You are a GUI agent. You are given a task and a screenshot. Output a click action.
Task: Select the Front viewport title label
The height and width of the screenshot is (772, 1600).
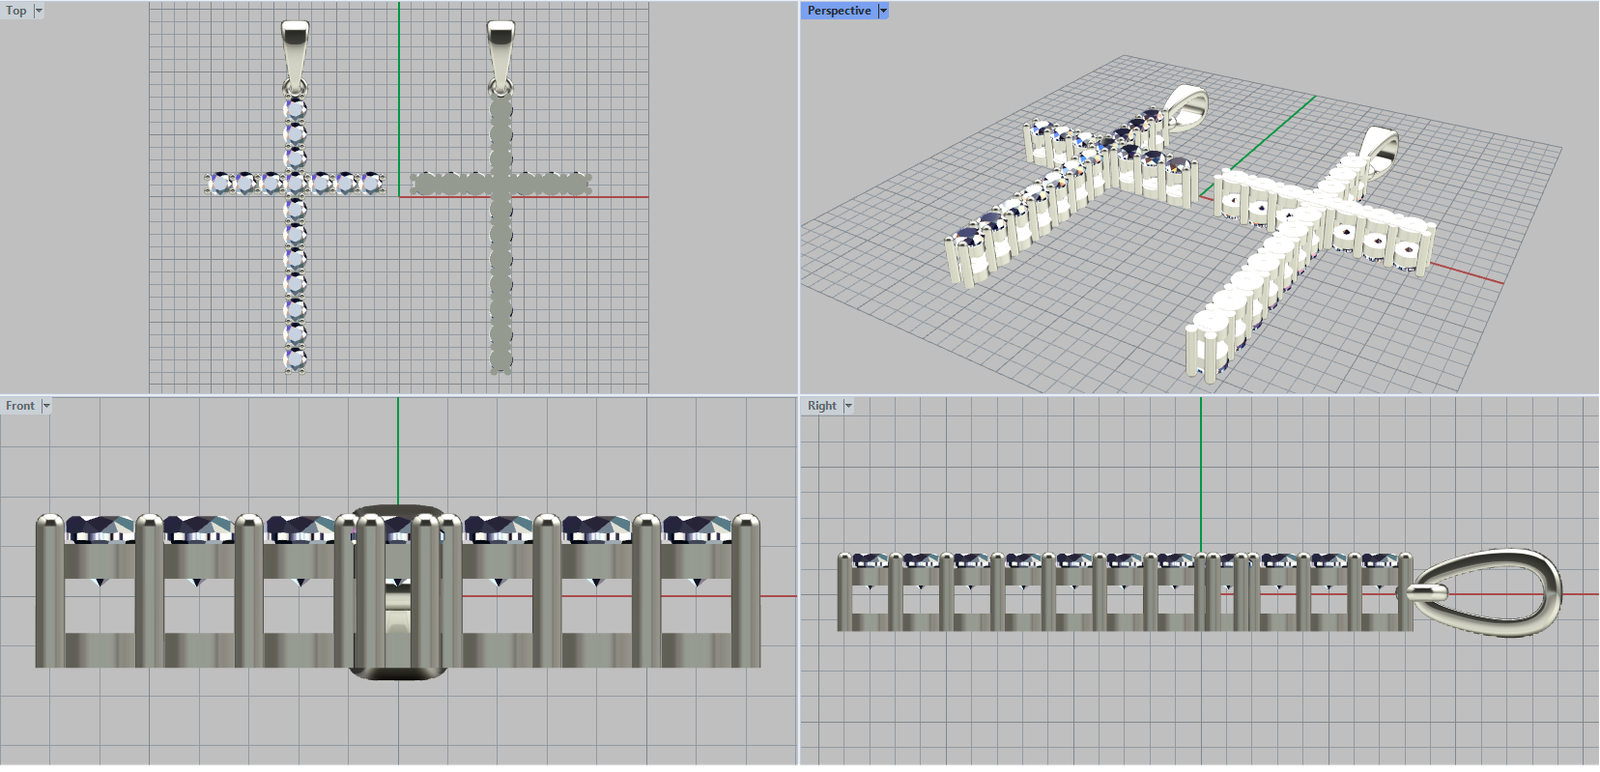pos(20,406)
